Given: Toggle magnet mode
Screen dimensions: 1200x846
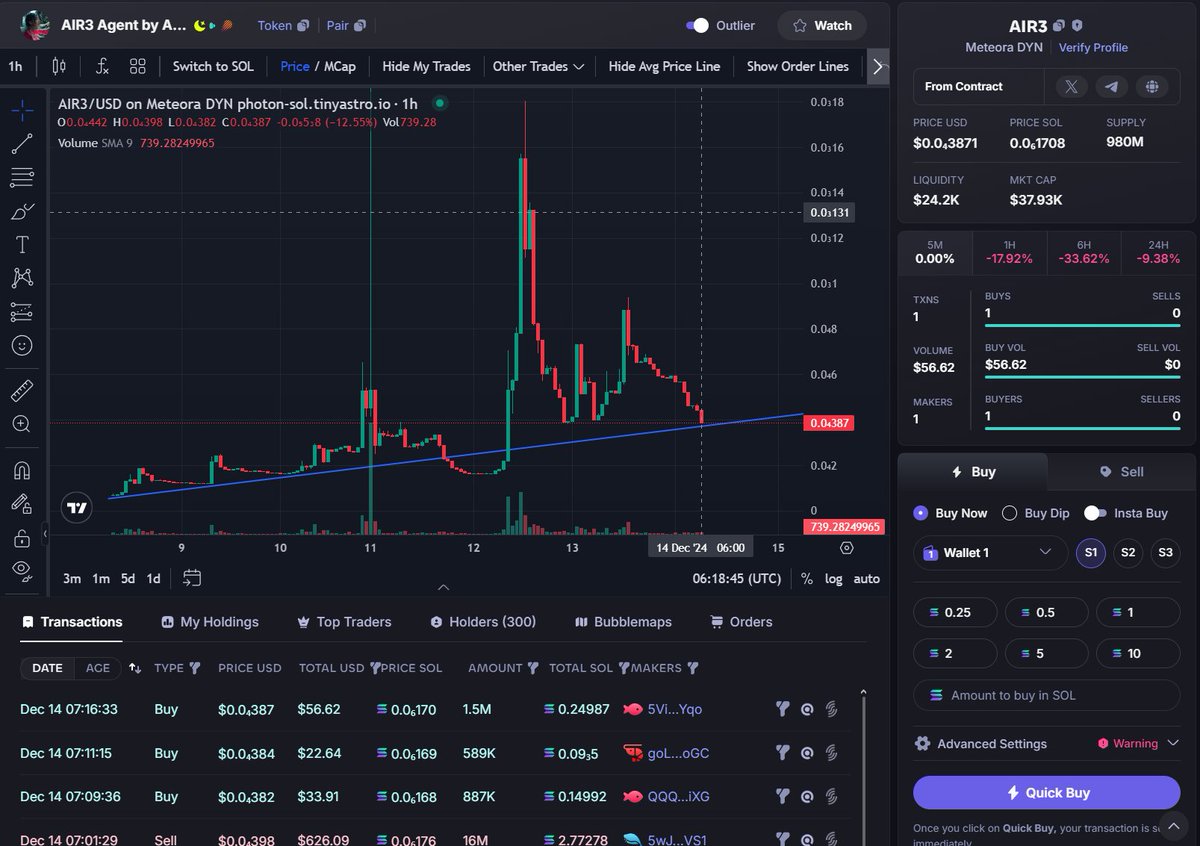Looking at the screenshot, I should point(22,469).
